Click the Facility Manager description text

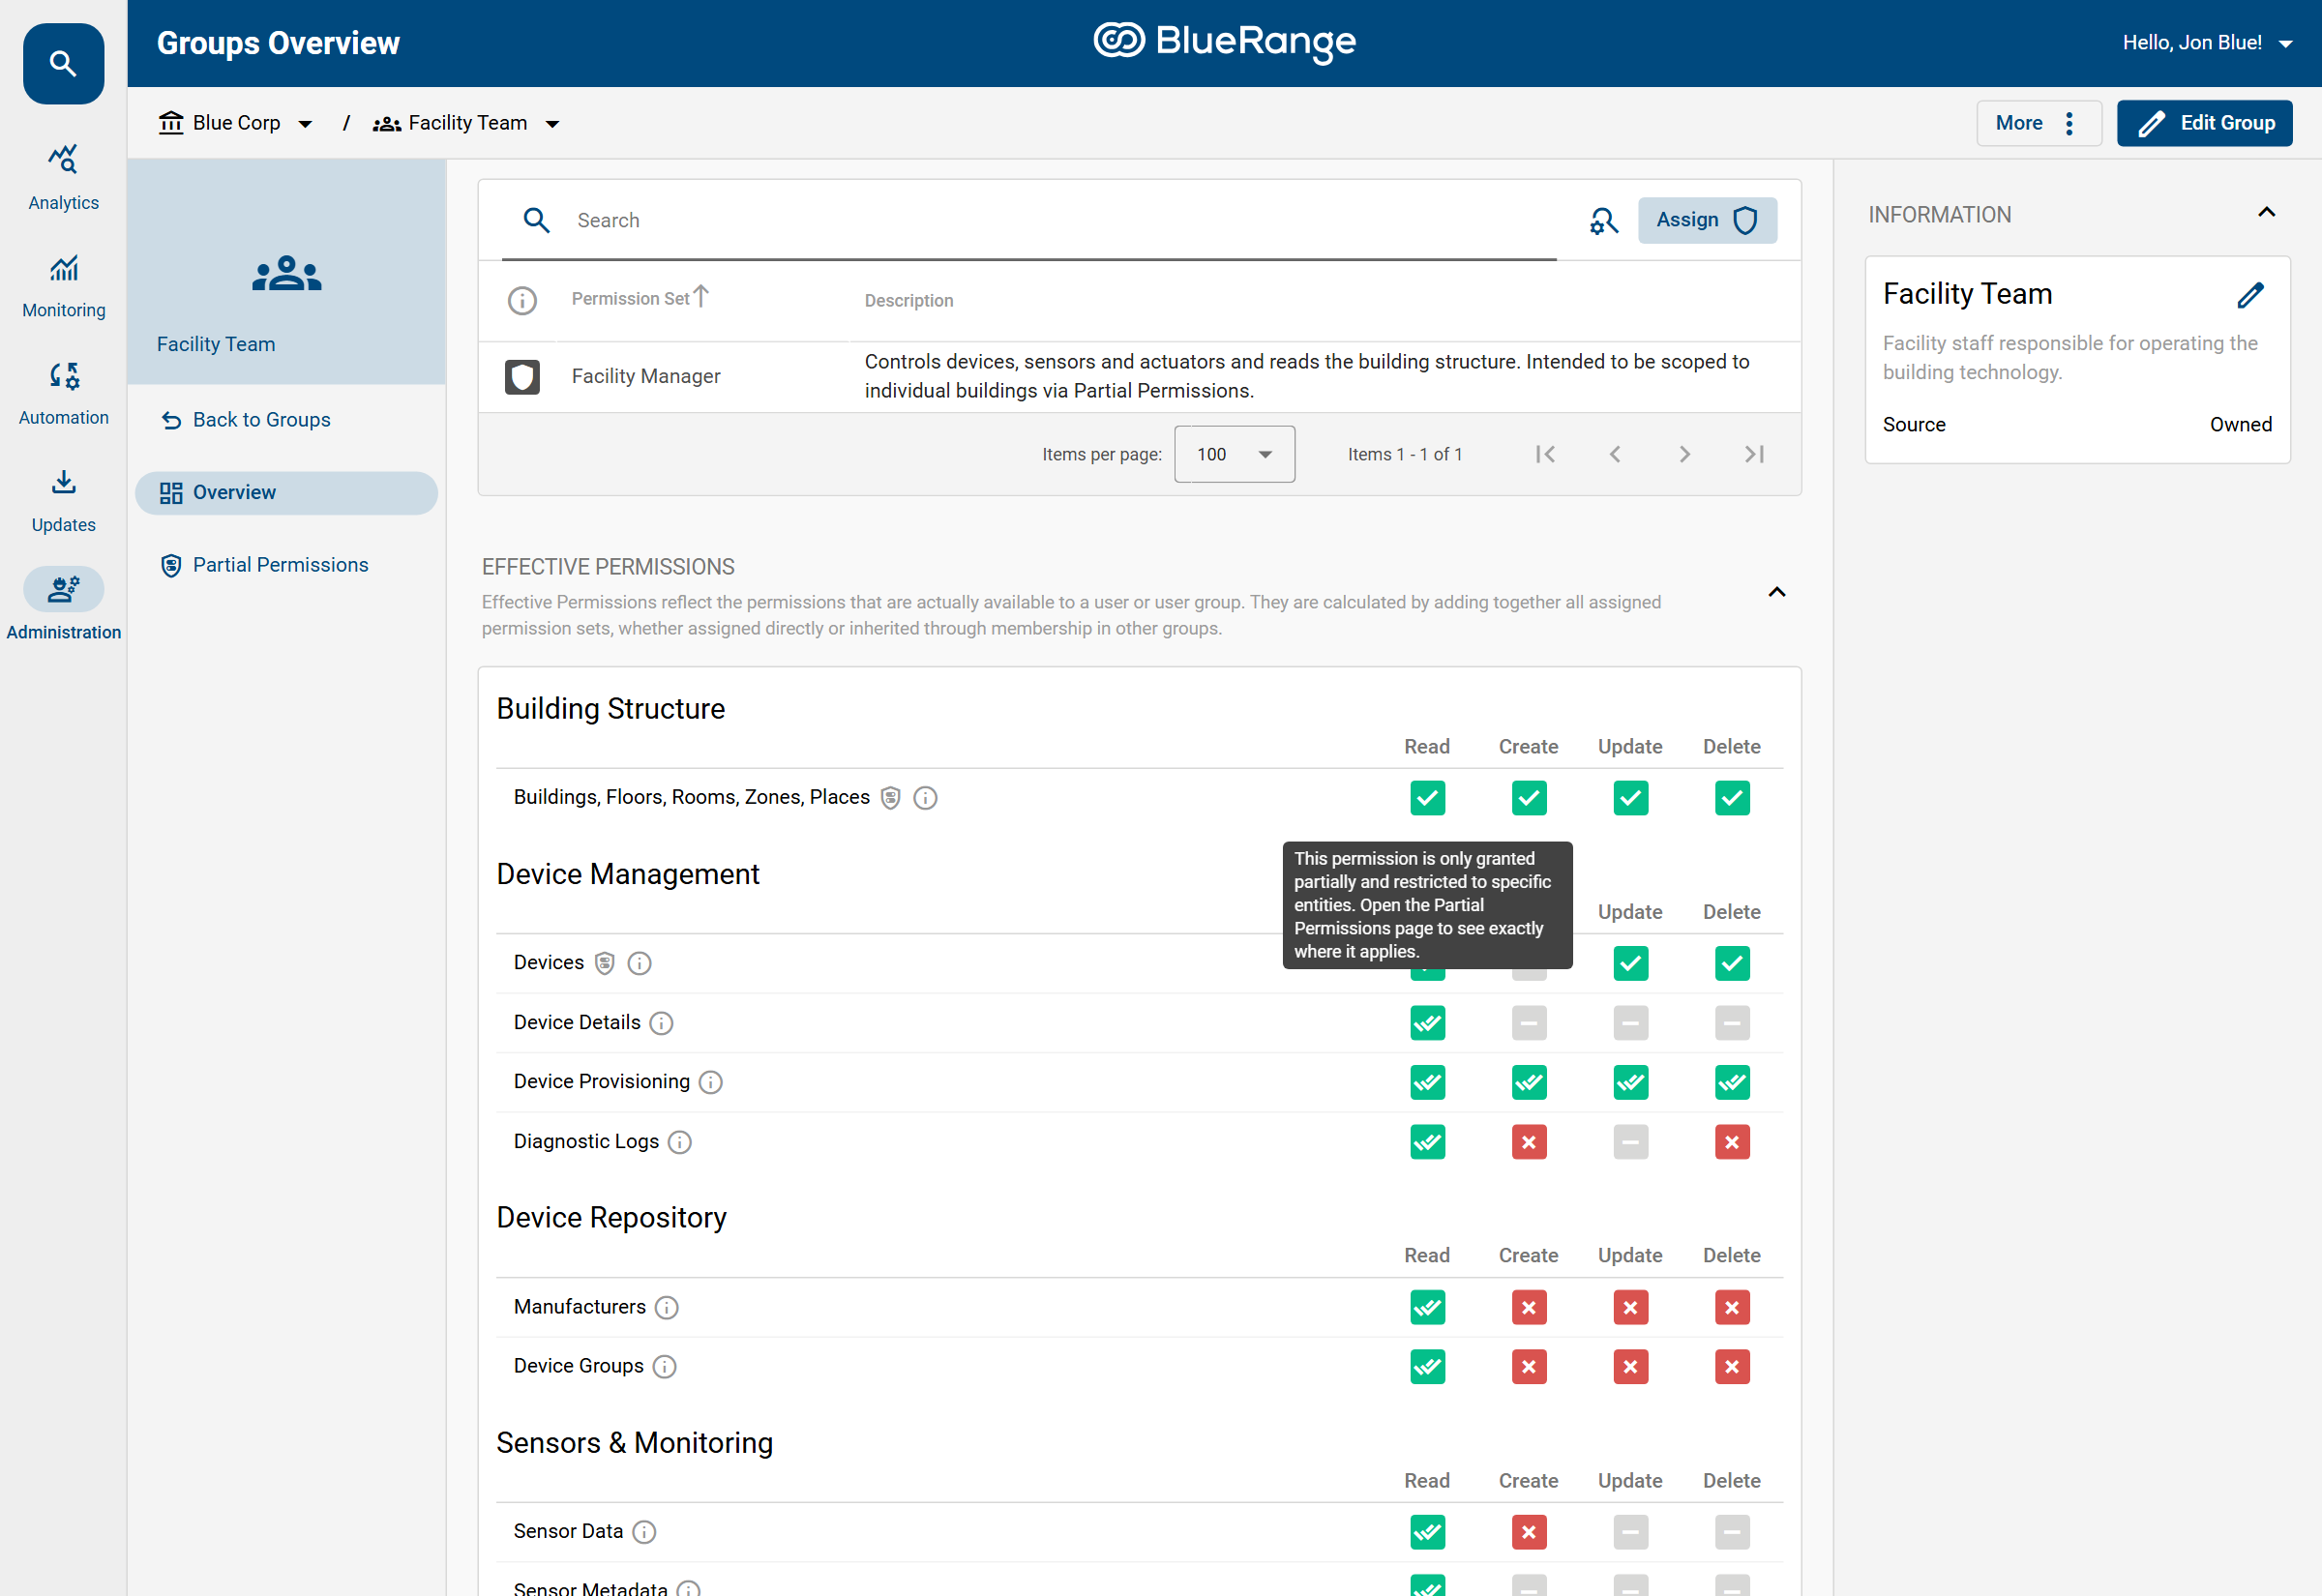[x=1306, y=377]
